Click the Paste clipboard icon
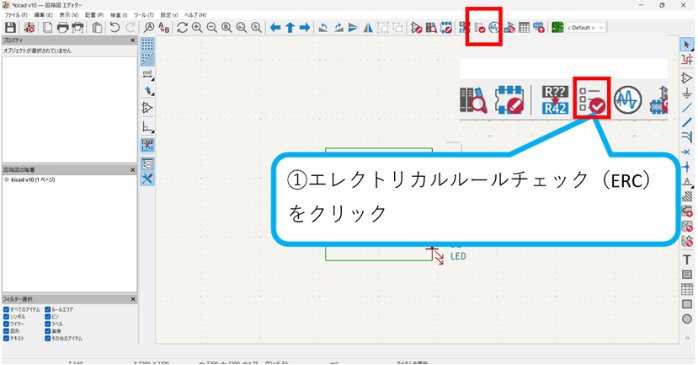Screen dimensions: 698x365 [x=97, y=28]
